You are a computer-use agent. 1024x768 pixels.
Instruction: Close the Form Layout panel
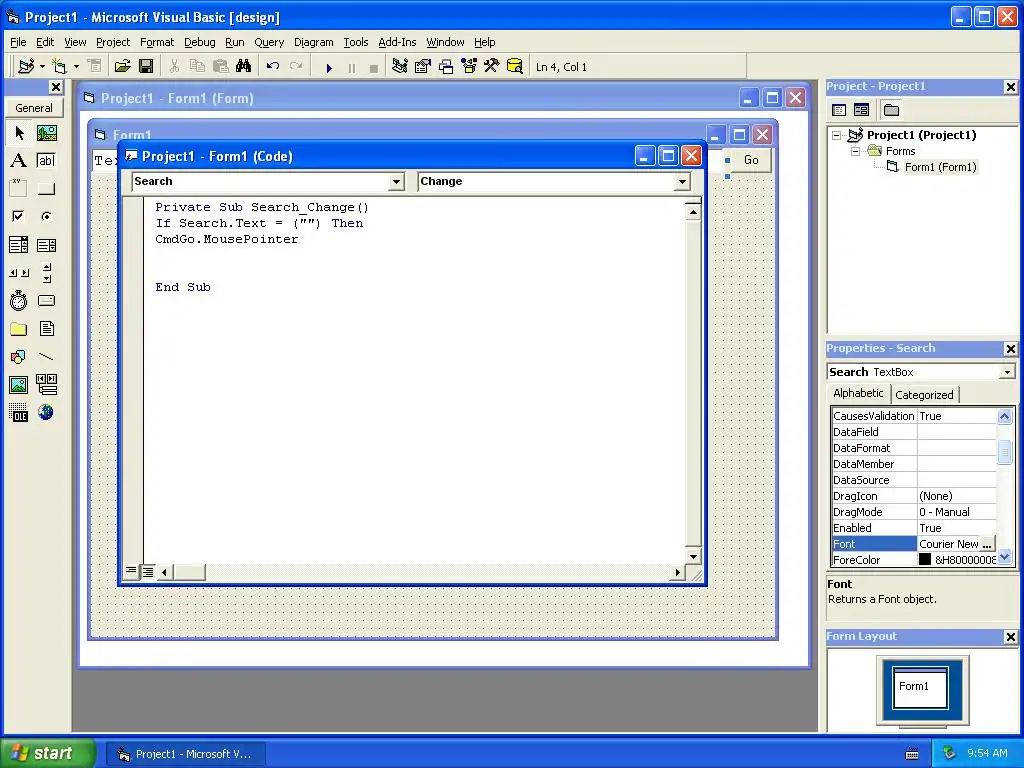click(1010, 637)
